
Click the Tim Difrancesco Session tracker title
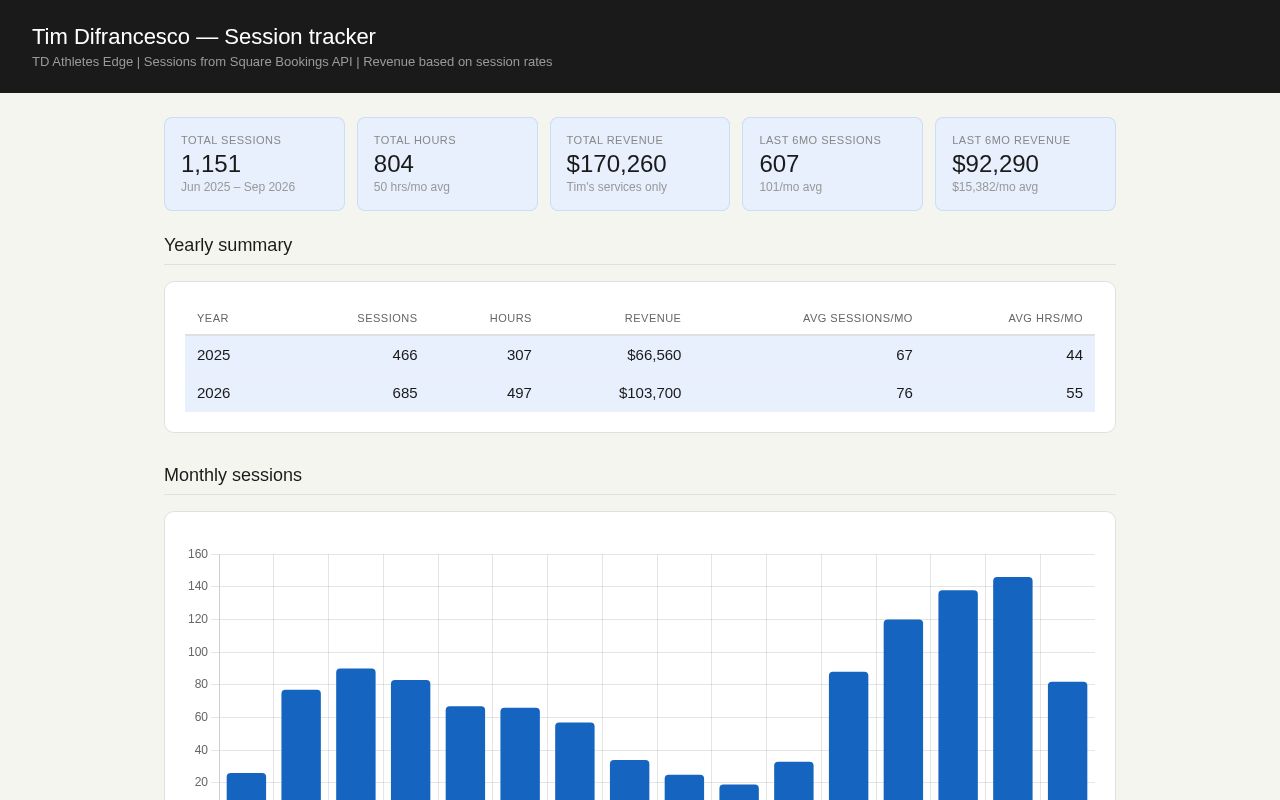204,36
